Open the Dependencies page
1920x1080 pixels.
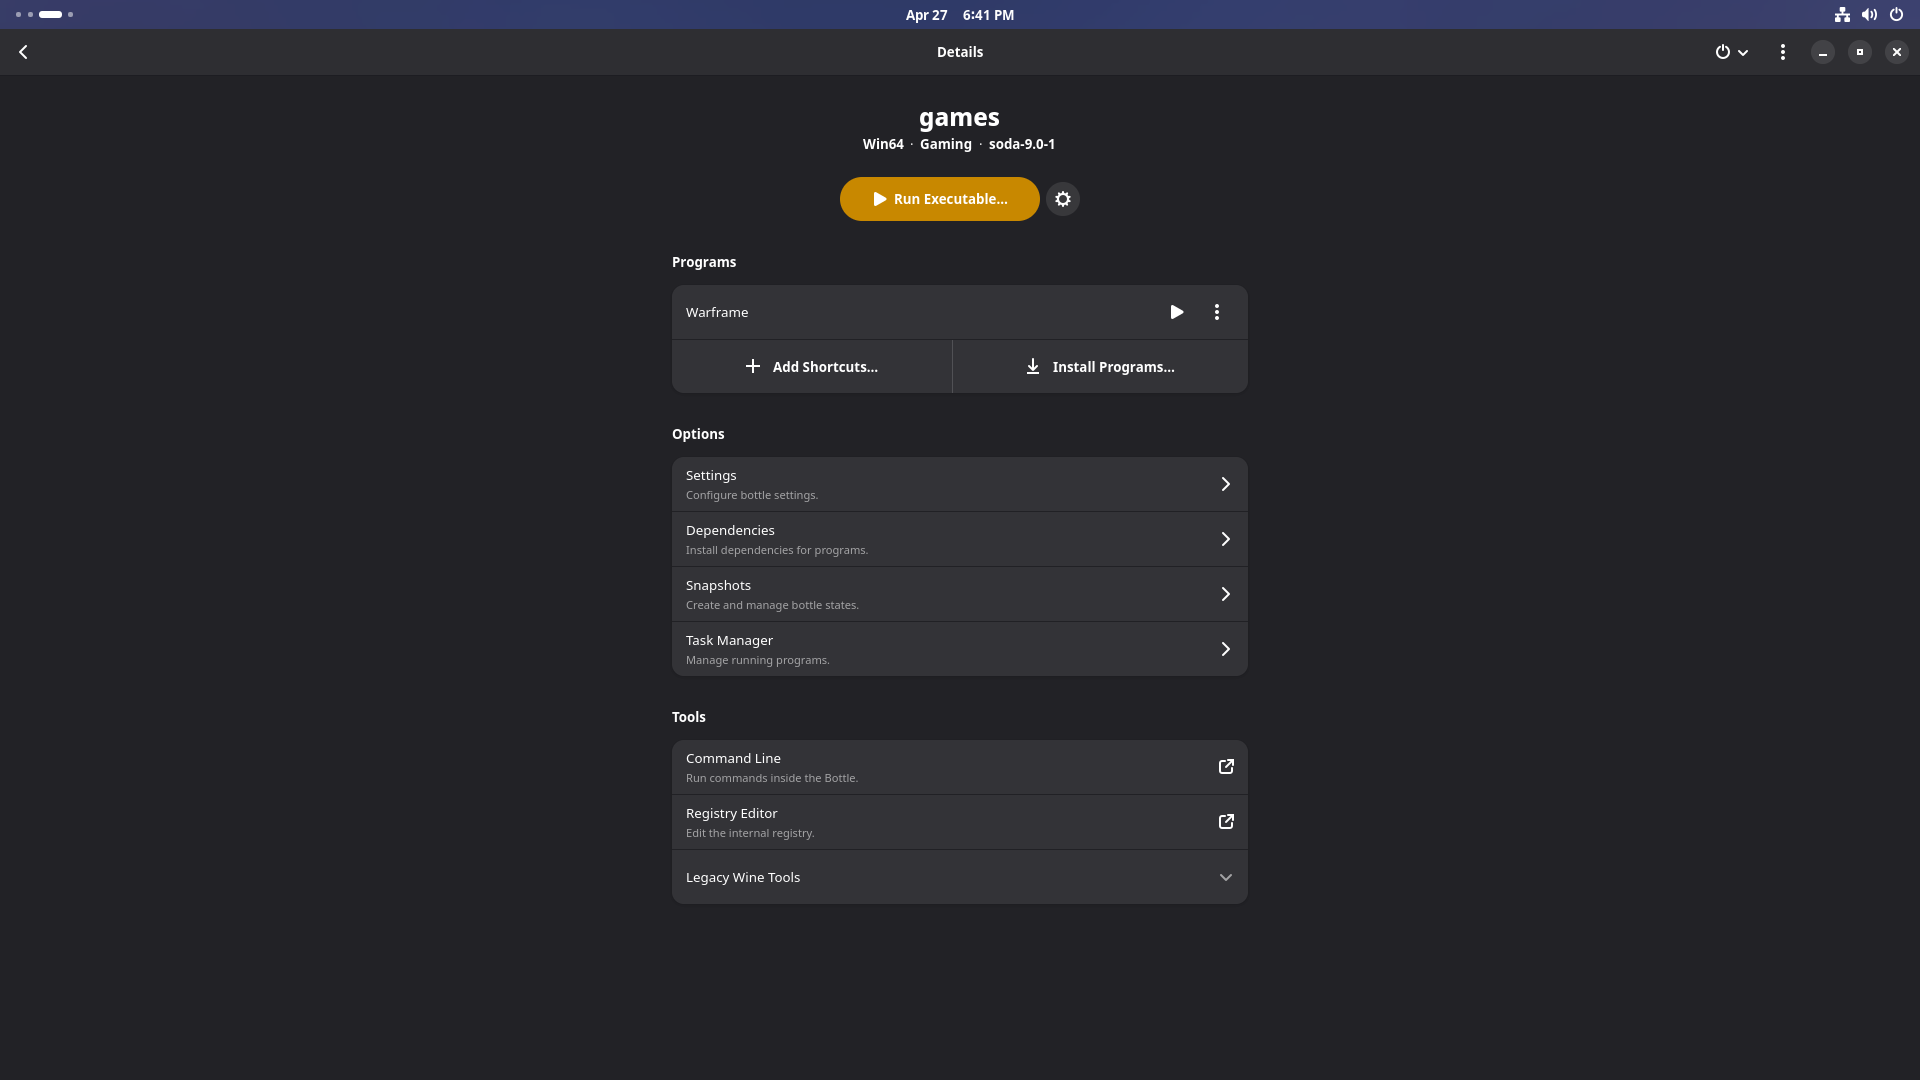click(x=958, y=539)
